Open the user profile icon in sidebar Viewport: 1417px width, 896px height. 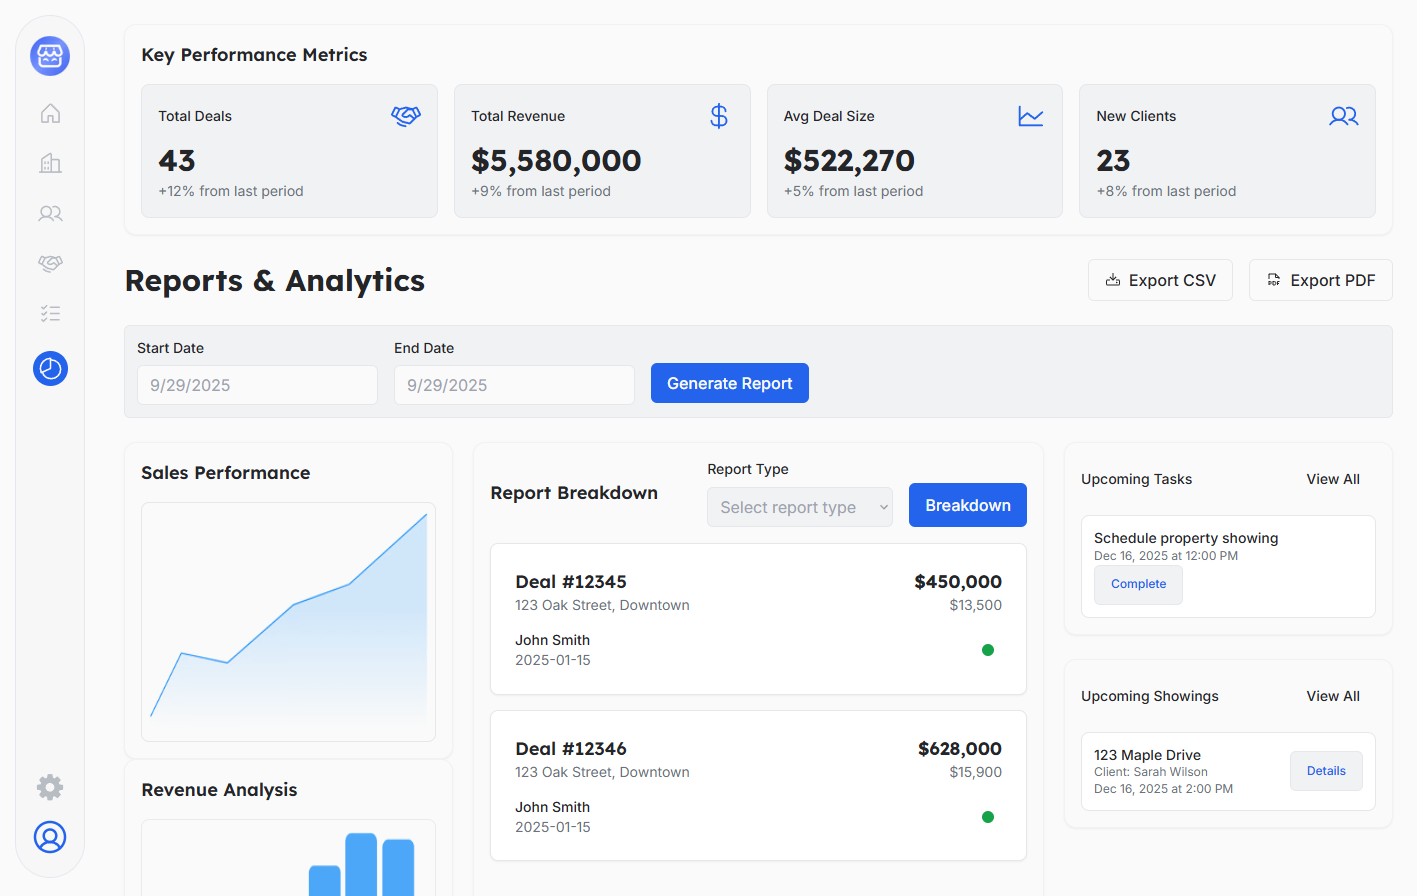coord(50,837)
